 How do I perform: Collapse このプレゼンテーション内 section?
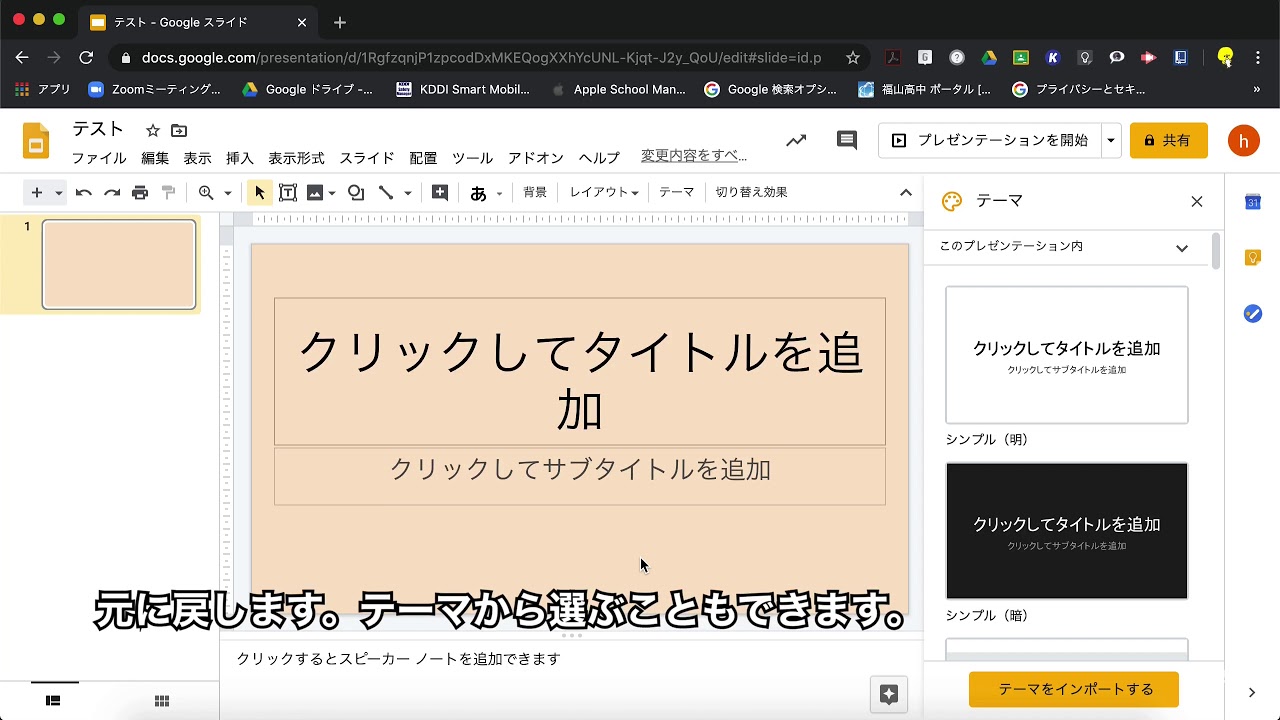point(1182,248)
